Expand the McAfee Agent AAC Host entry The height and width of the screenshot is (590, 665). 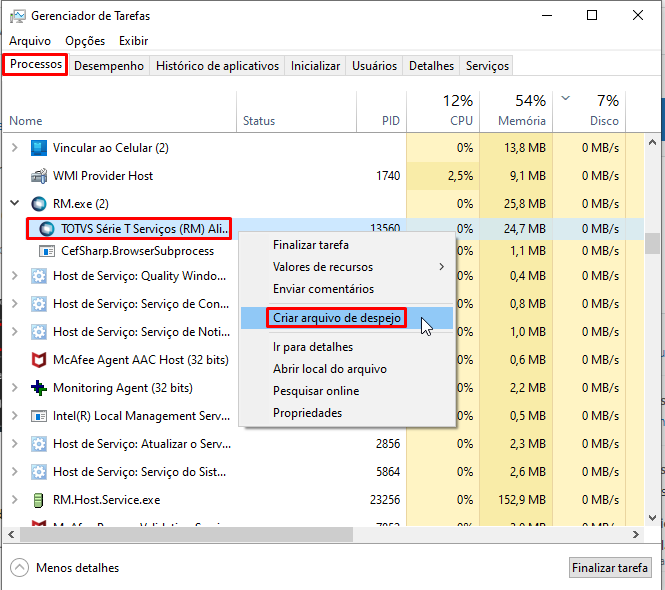point(14,359)
